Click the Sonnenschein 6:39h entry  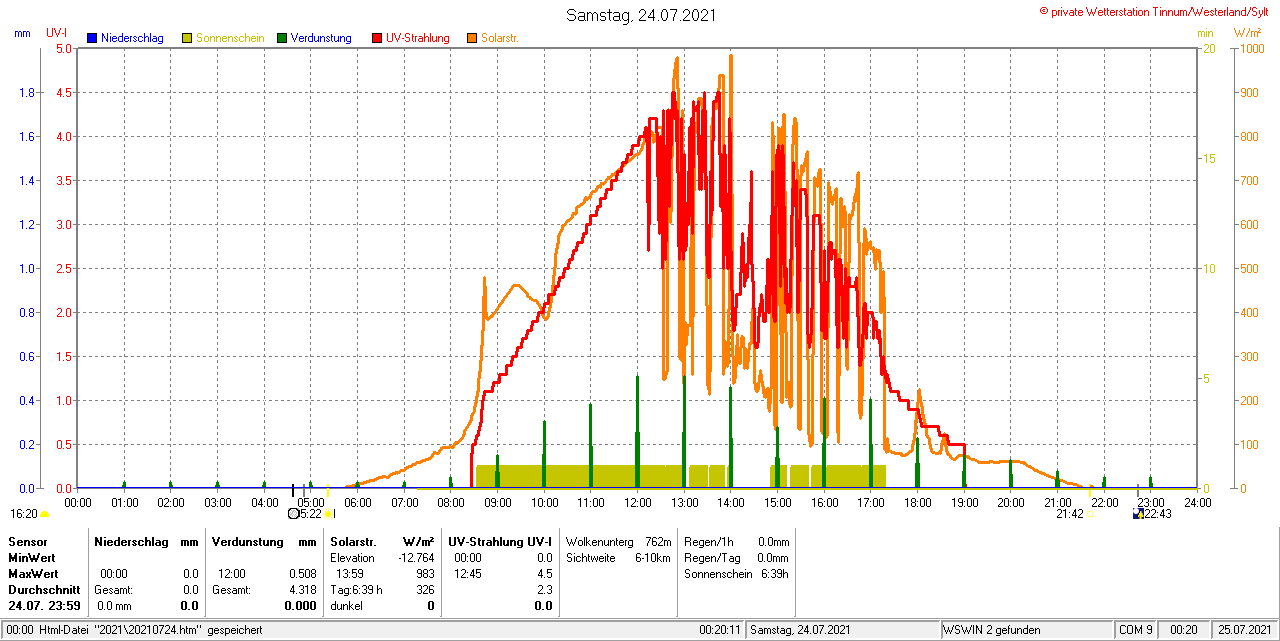737,574
